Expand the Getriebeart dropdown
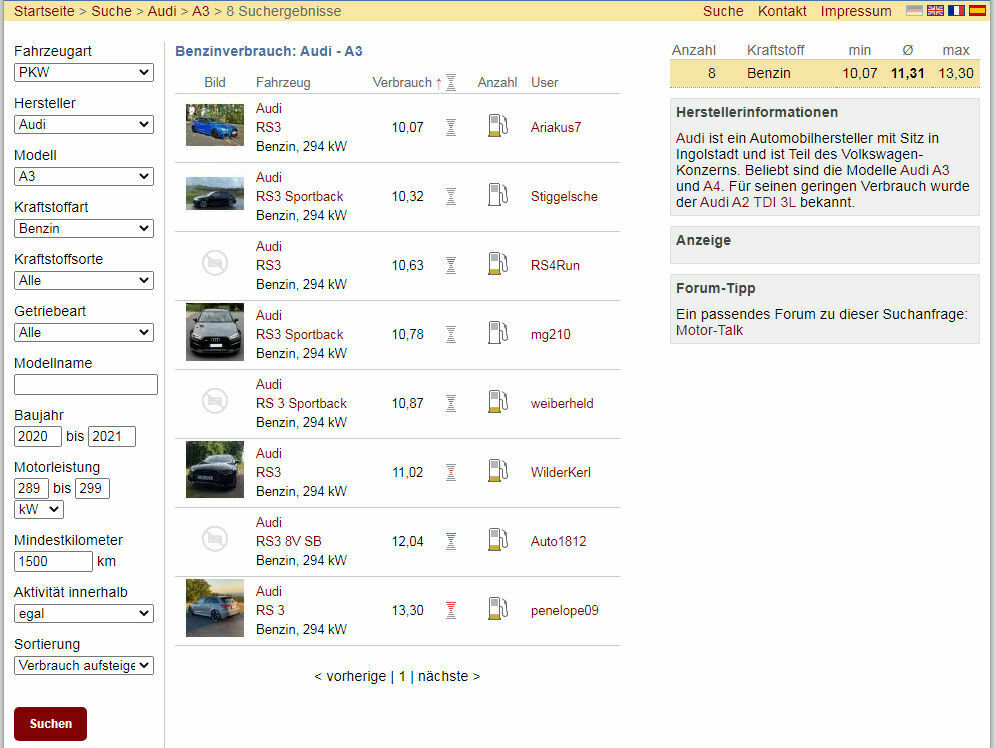 tap(84, 333)
